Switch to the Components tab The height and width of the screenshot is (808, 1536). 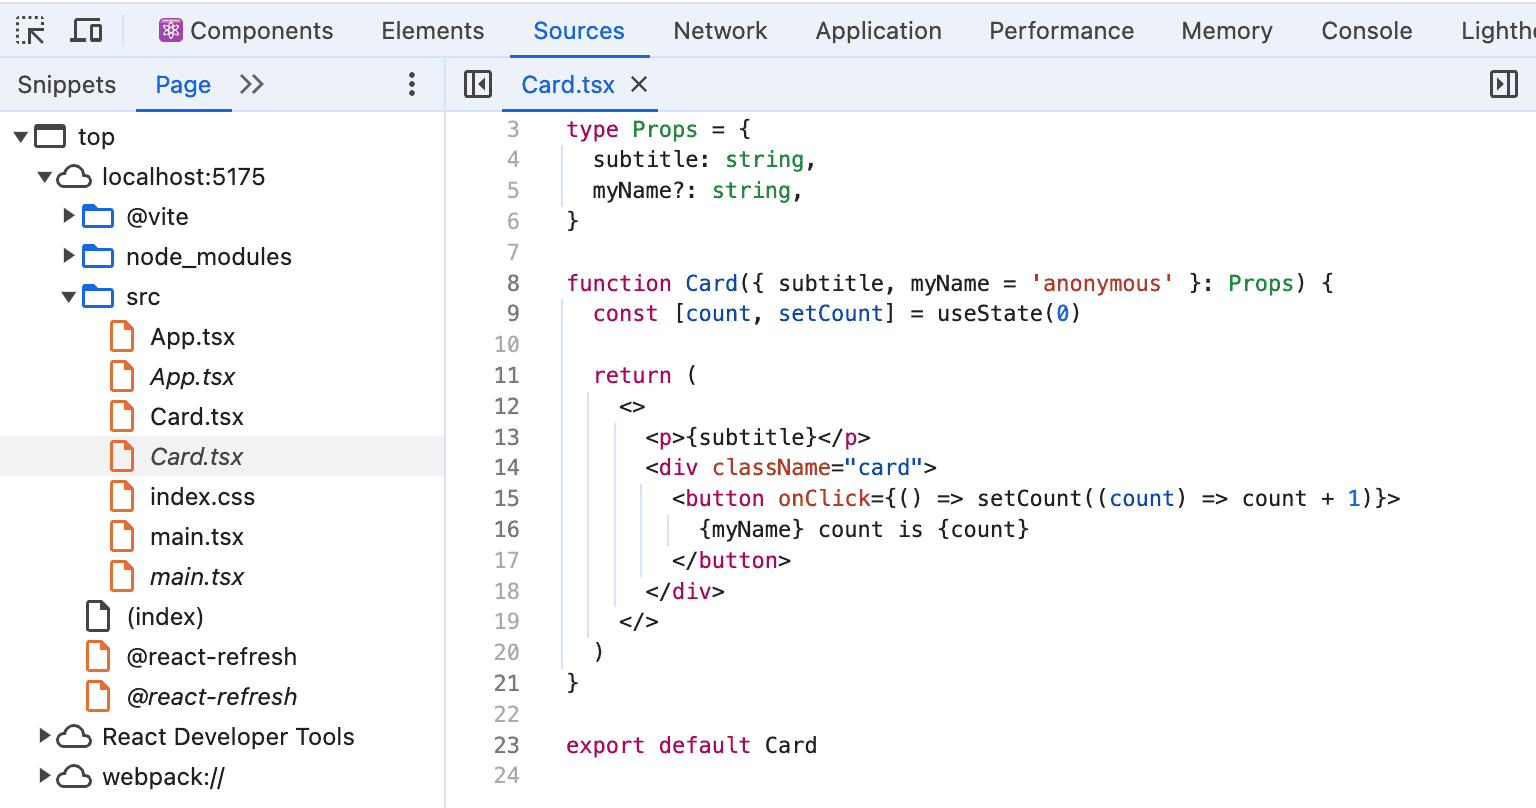(246, 31)
